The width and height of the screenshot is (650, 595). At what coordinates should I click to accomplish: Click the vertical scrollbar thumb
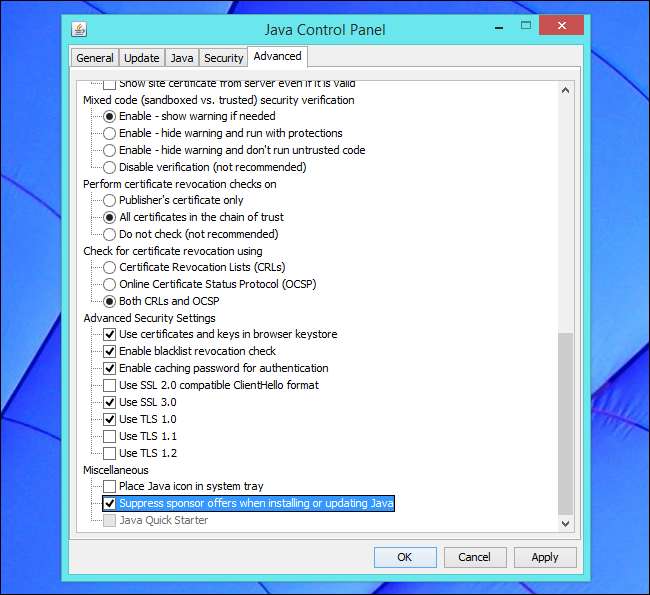tap(565, 423)
